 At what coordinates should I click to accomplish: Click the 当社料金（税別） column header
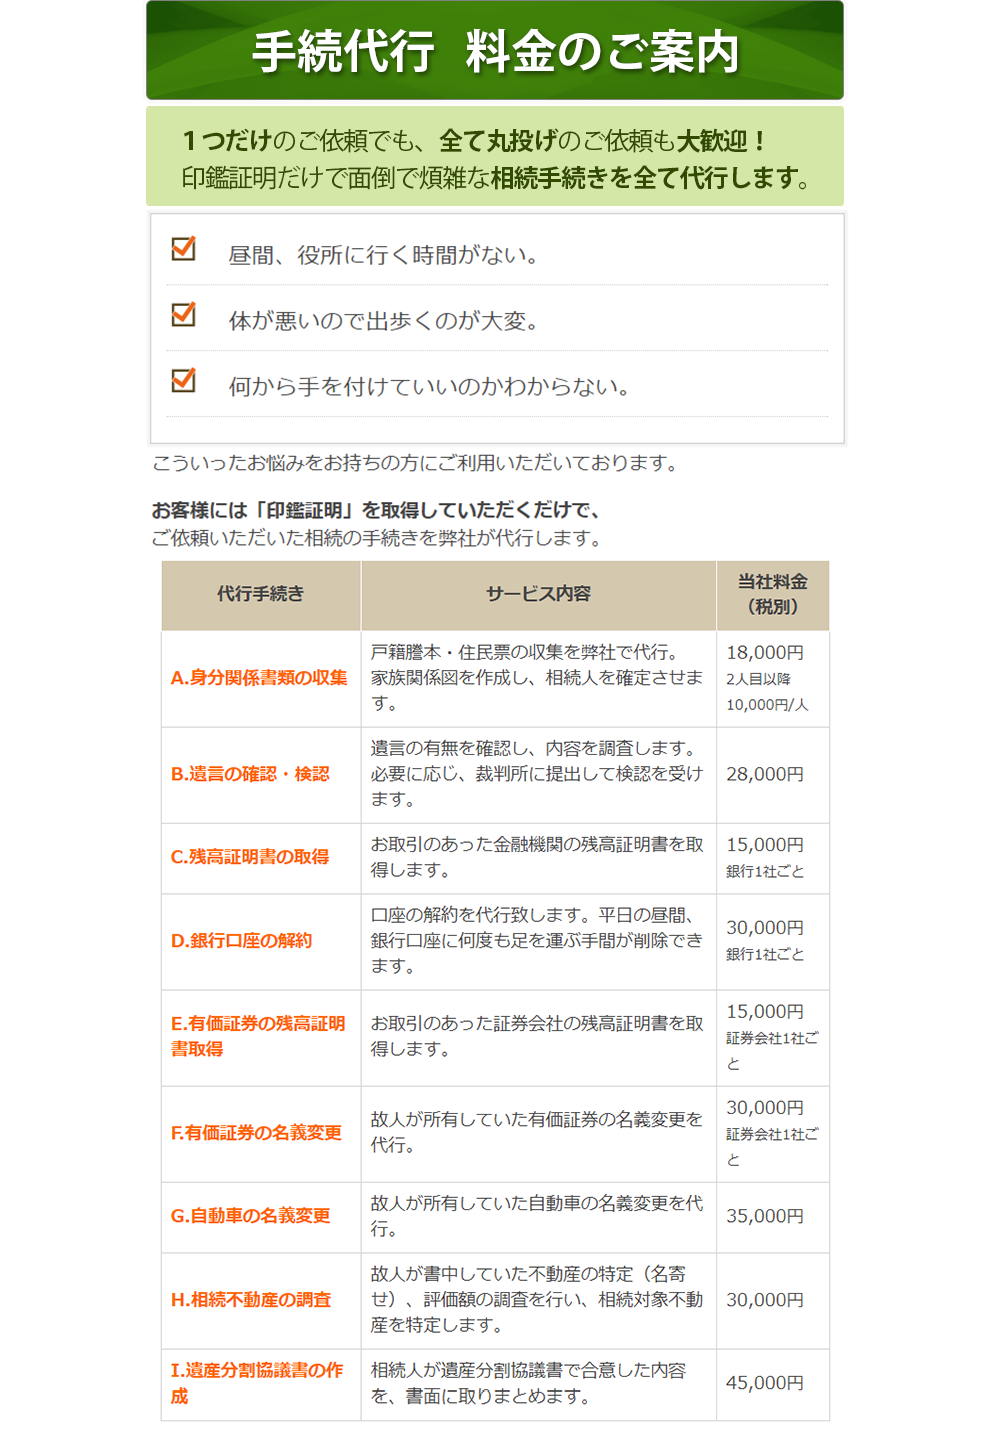[x=773, y=594]
